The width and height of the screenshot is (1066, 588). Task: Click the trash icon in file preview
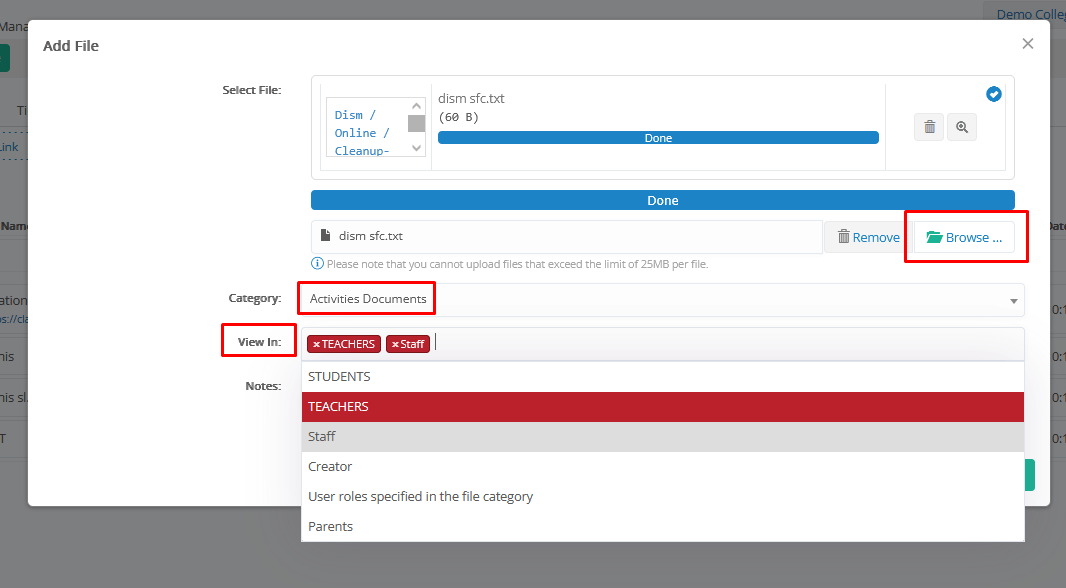click(x=929, y=127)
